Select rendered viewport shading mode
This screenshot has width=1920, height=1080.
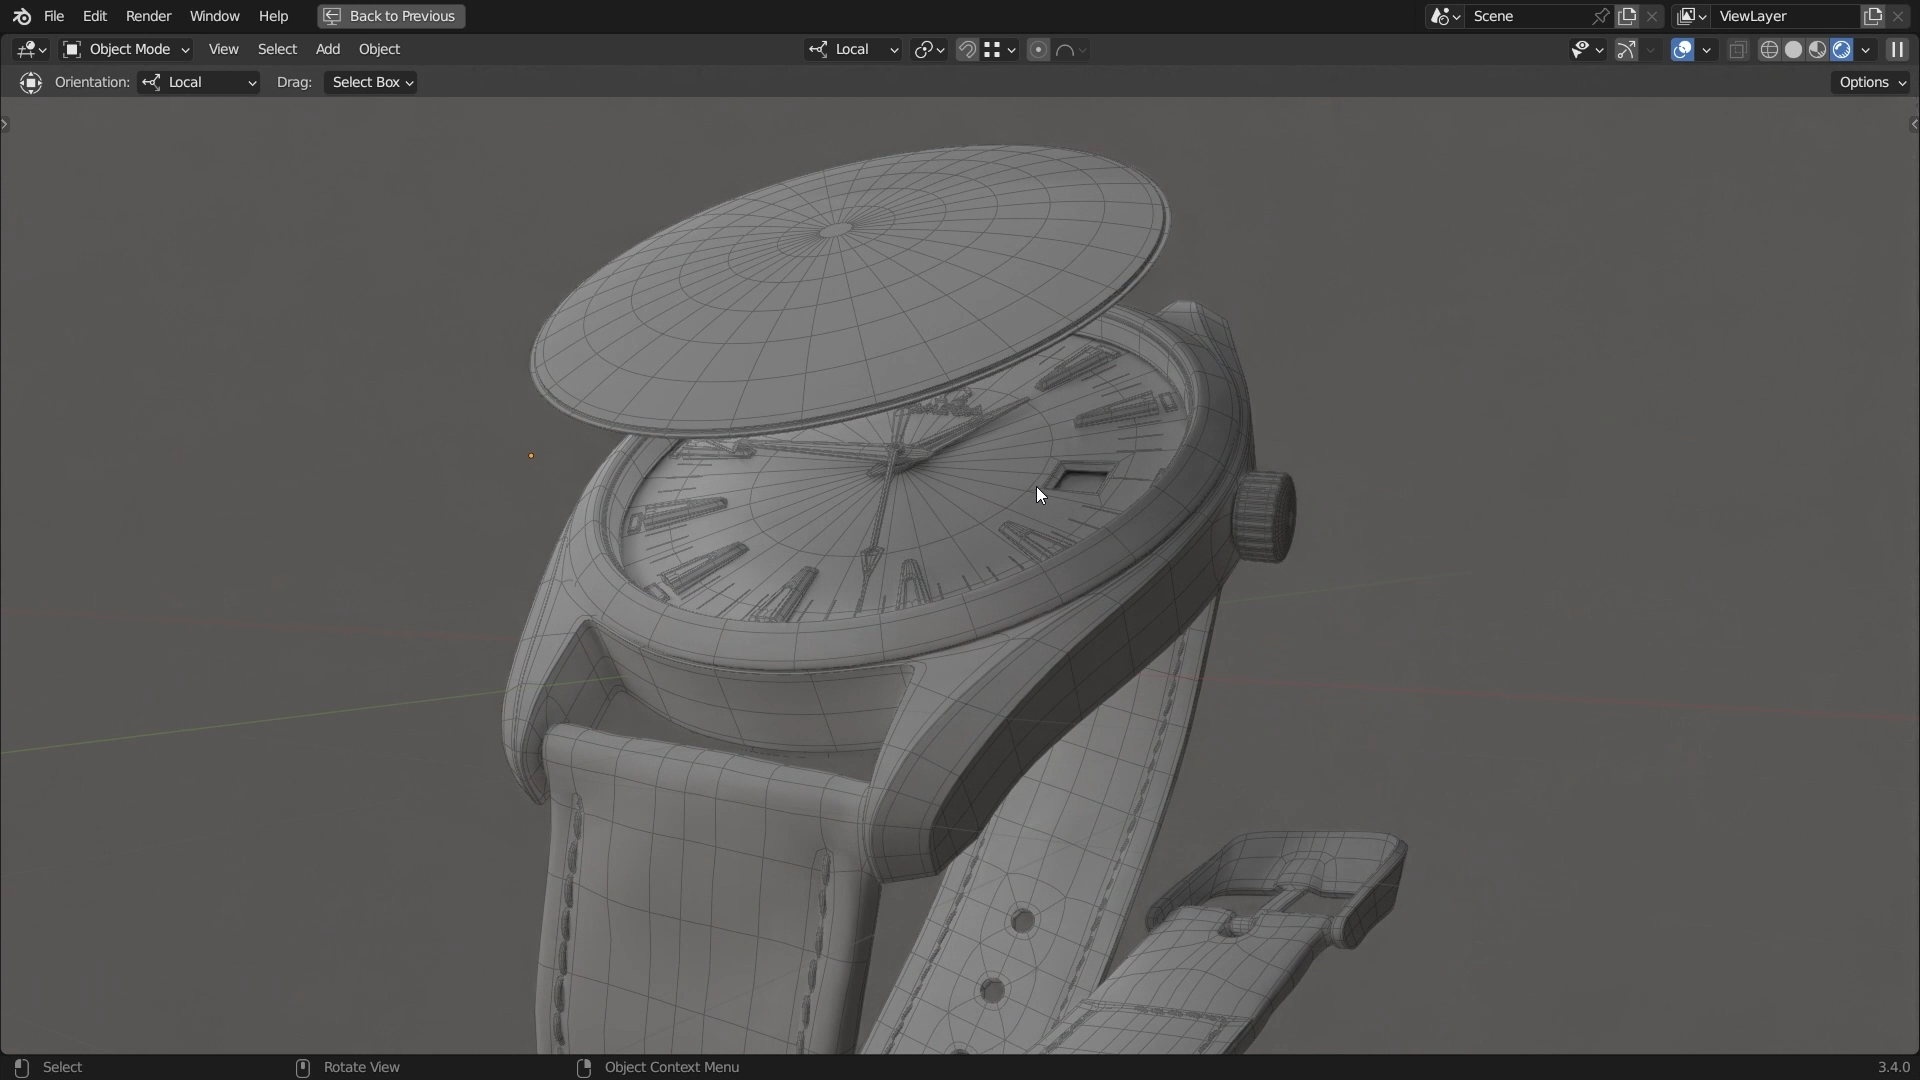point(1842,50)
